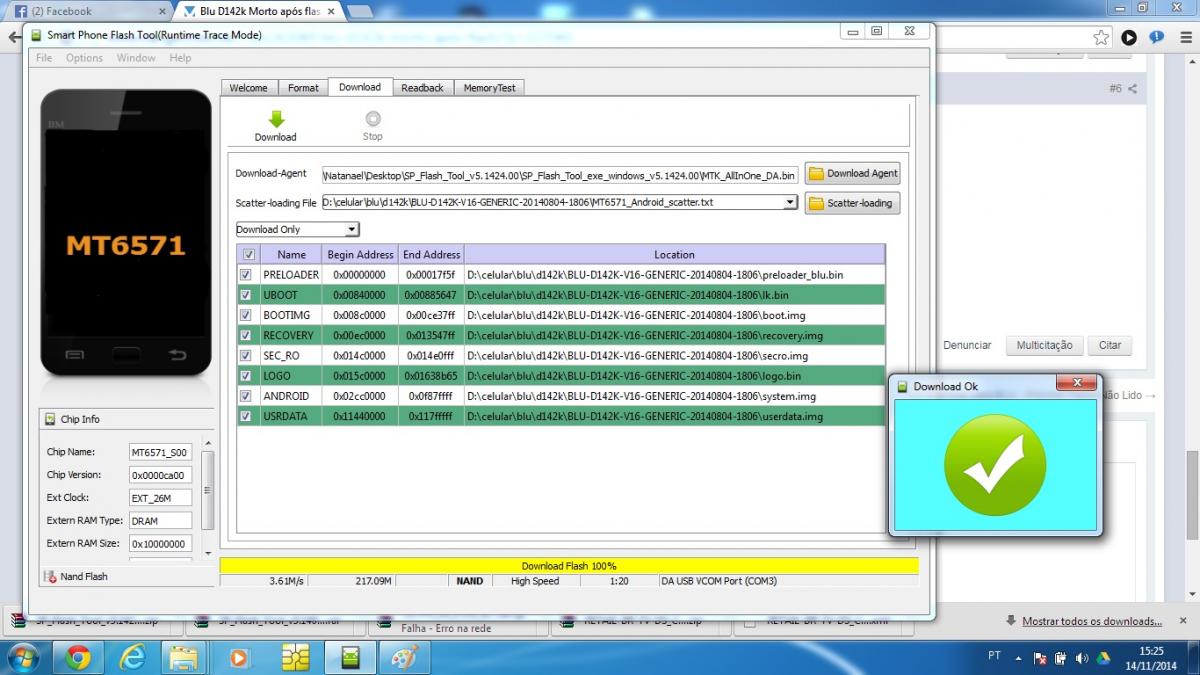1200x675 pixels.
Task: Click the Location column header
Action: tap(674, 255)
